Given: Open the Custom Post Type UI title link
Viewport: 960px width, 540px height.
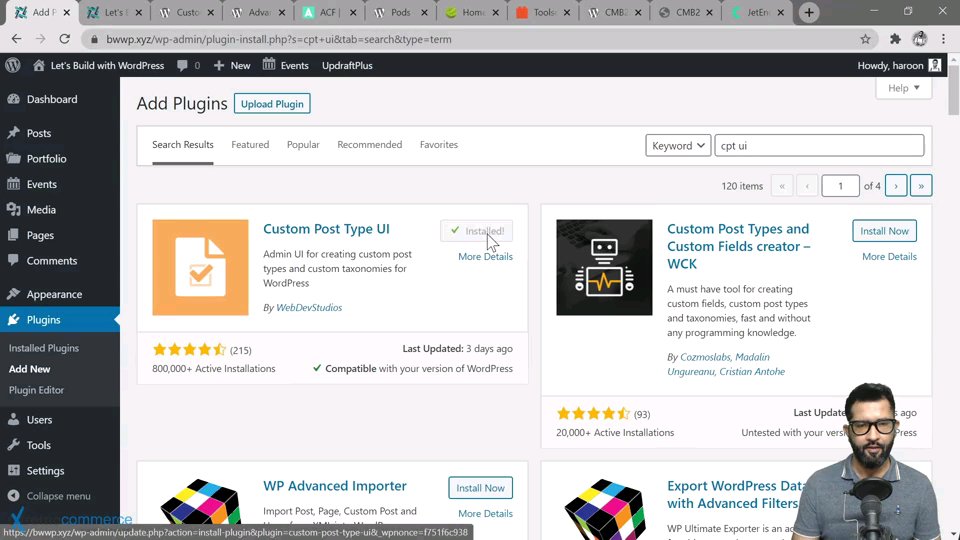Looking at the screenshot, I should (326, 228).
